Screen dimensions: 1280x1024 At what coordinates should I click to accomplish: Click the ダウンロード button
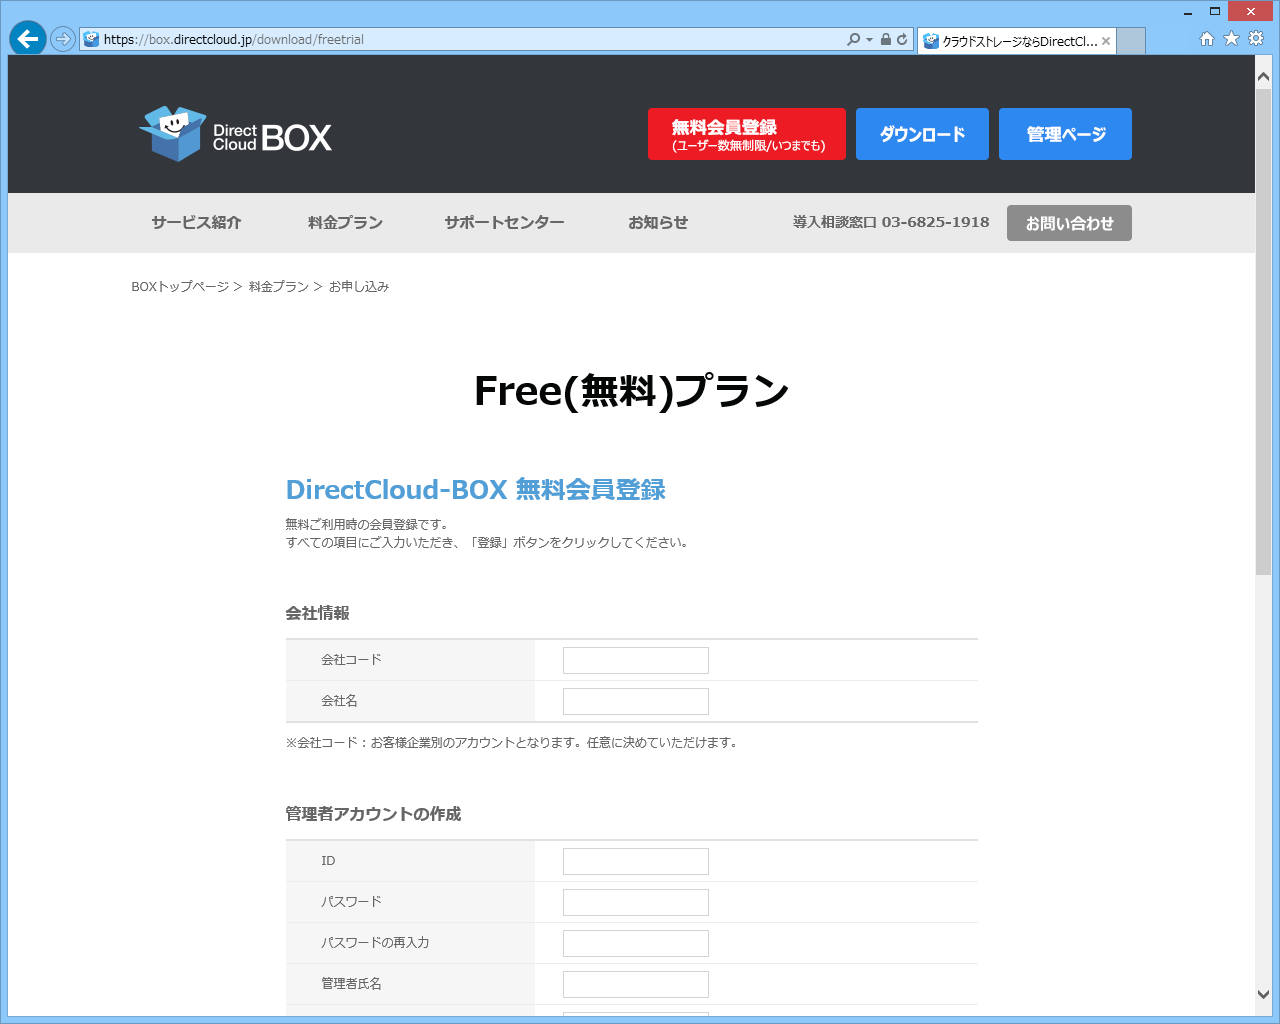(x=921, y=133)
